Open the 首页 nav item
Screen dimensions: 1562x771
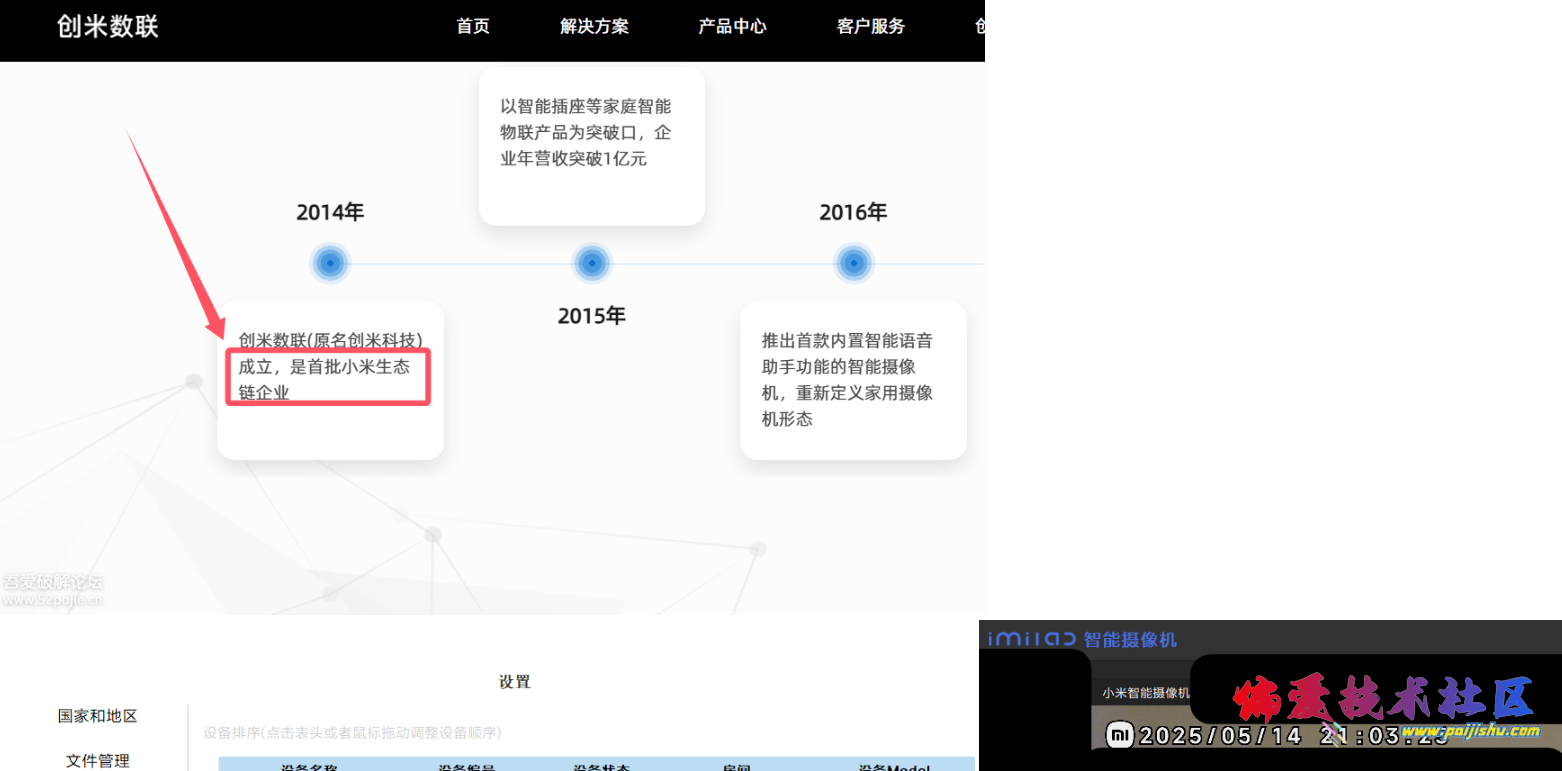[473, 27]
